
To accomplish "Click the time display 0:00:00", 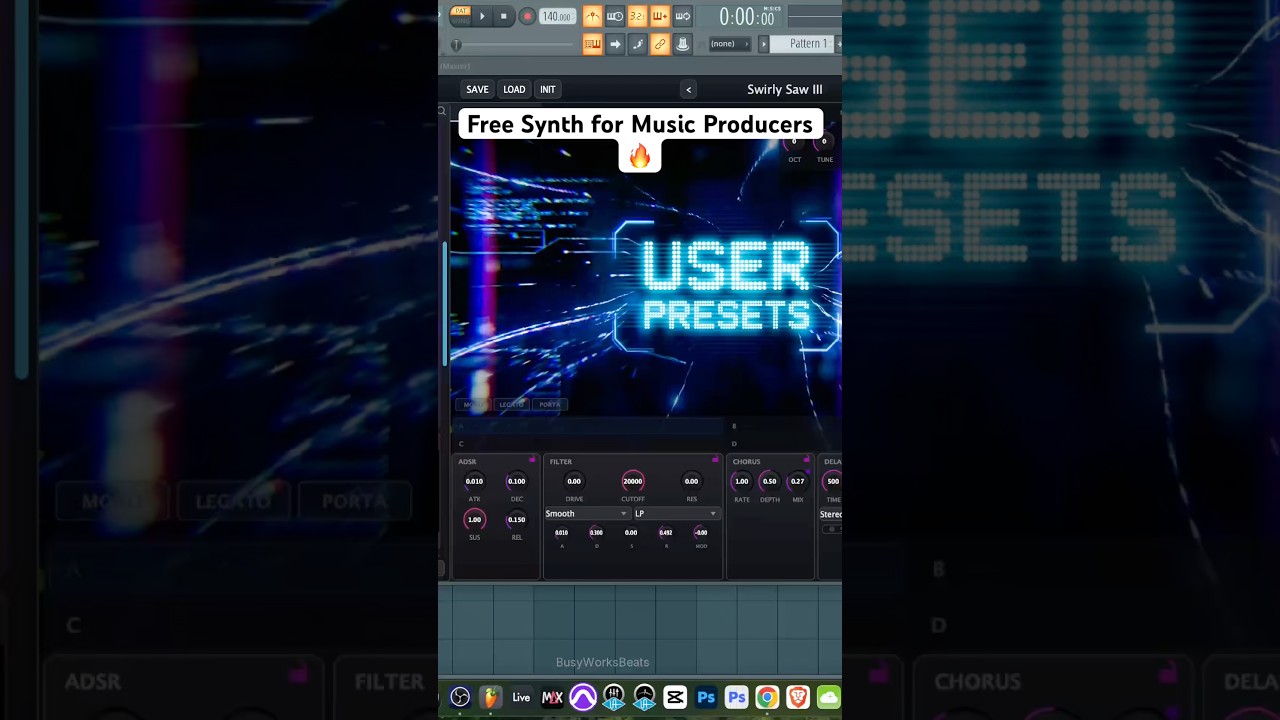I will click(x=747, y=17).
